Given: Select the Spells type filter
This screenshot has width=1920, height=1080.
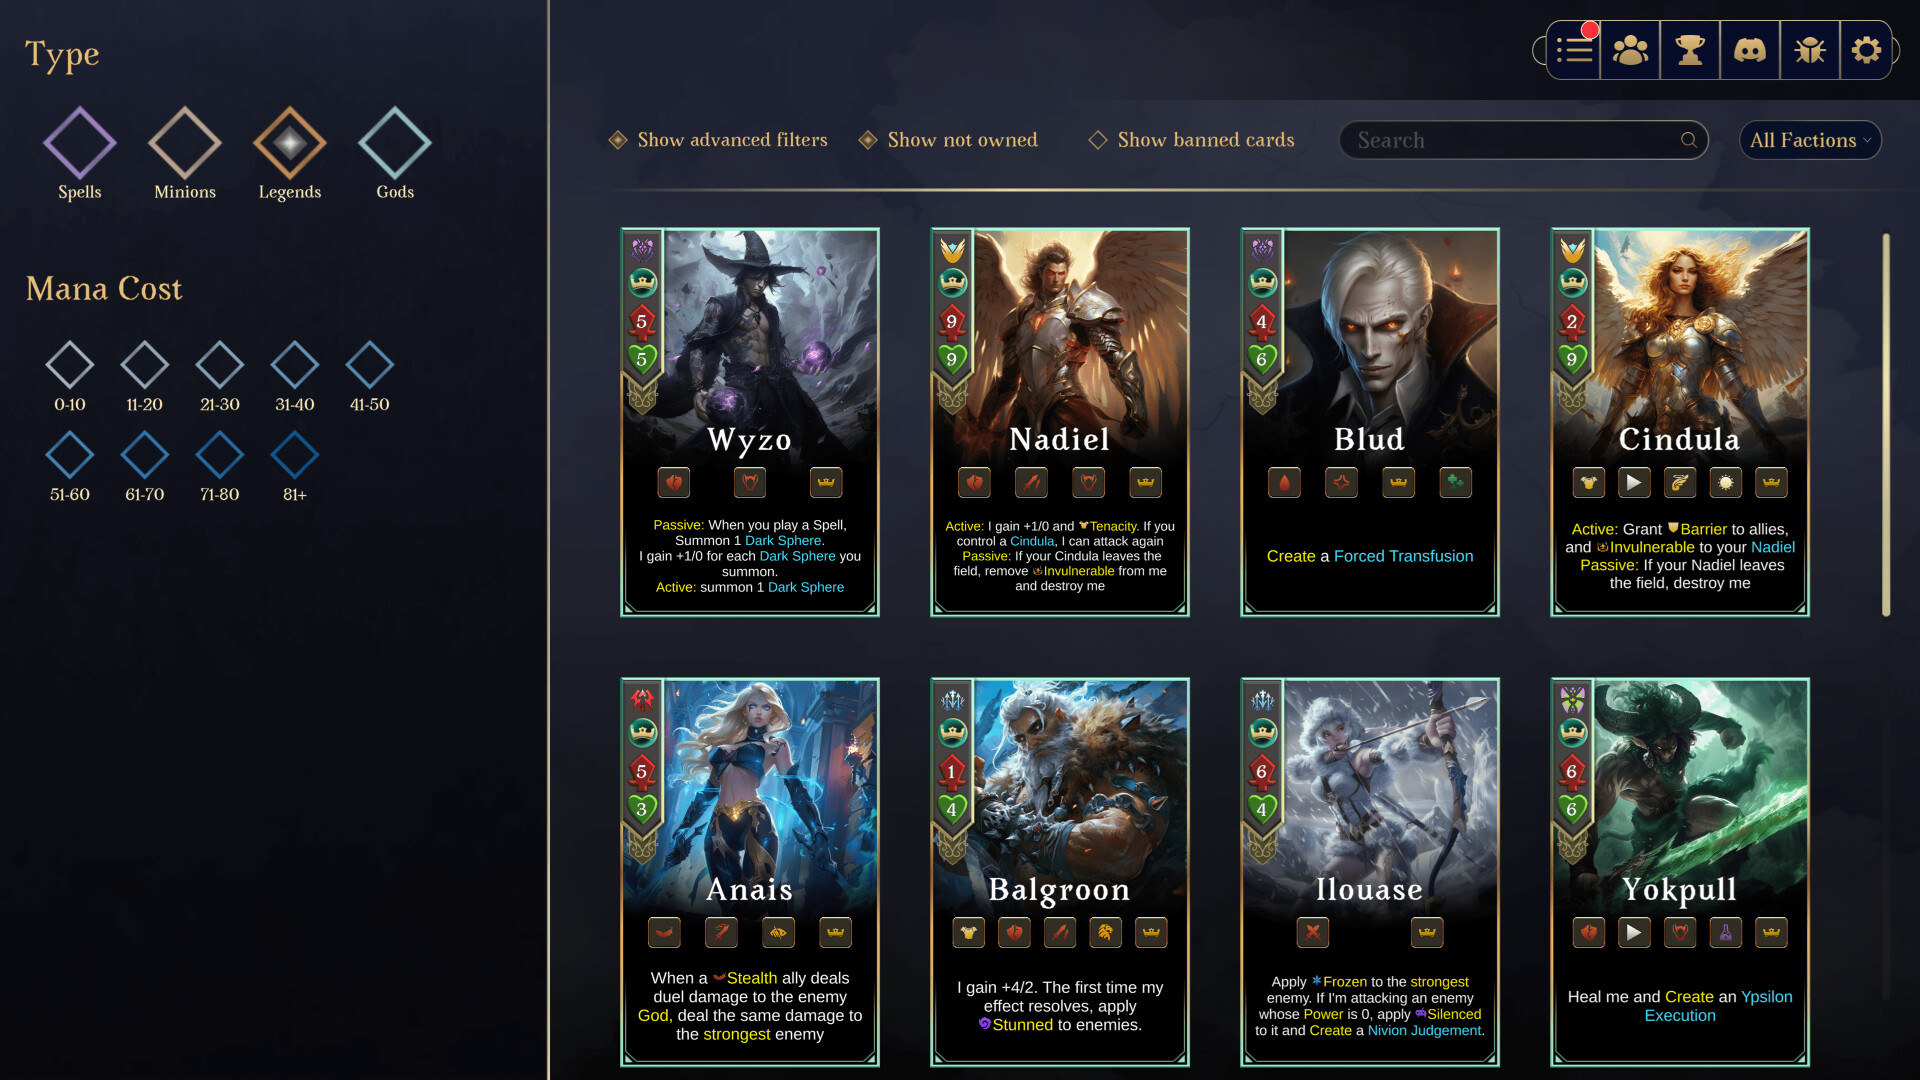Looking at the screenshot, I should point(80,154).
